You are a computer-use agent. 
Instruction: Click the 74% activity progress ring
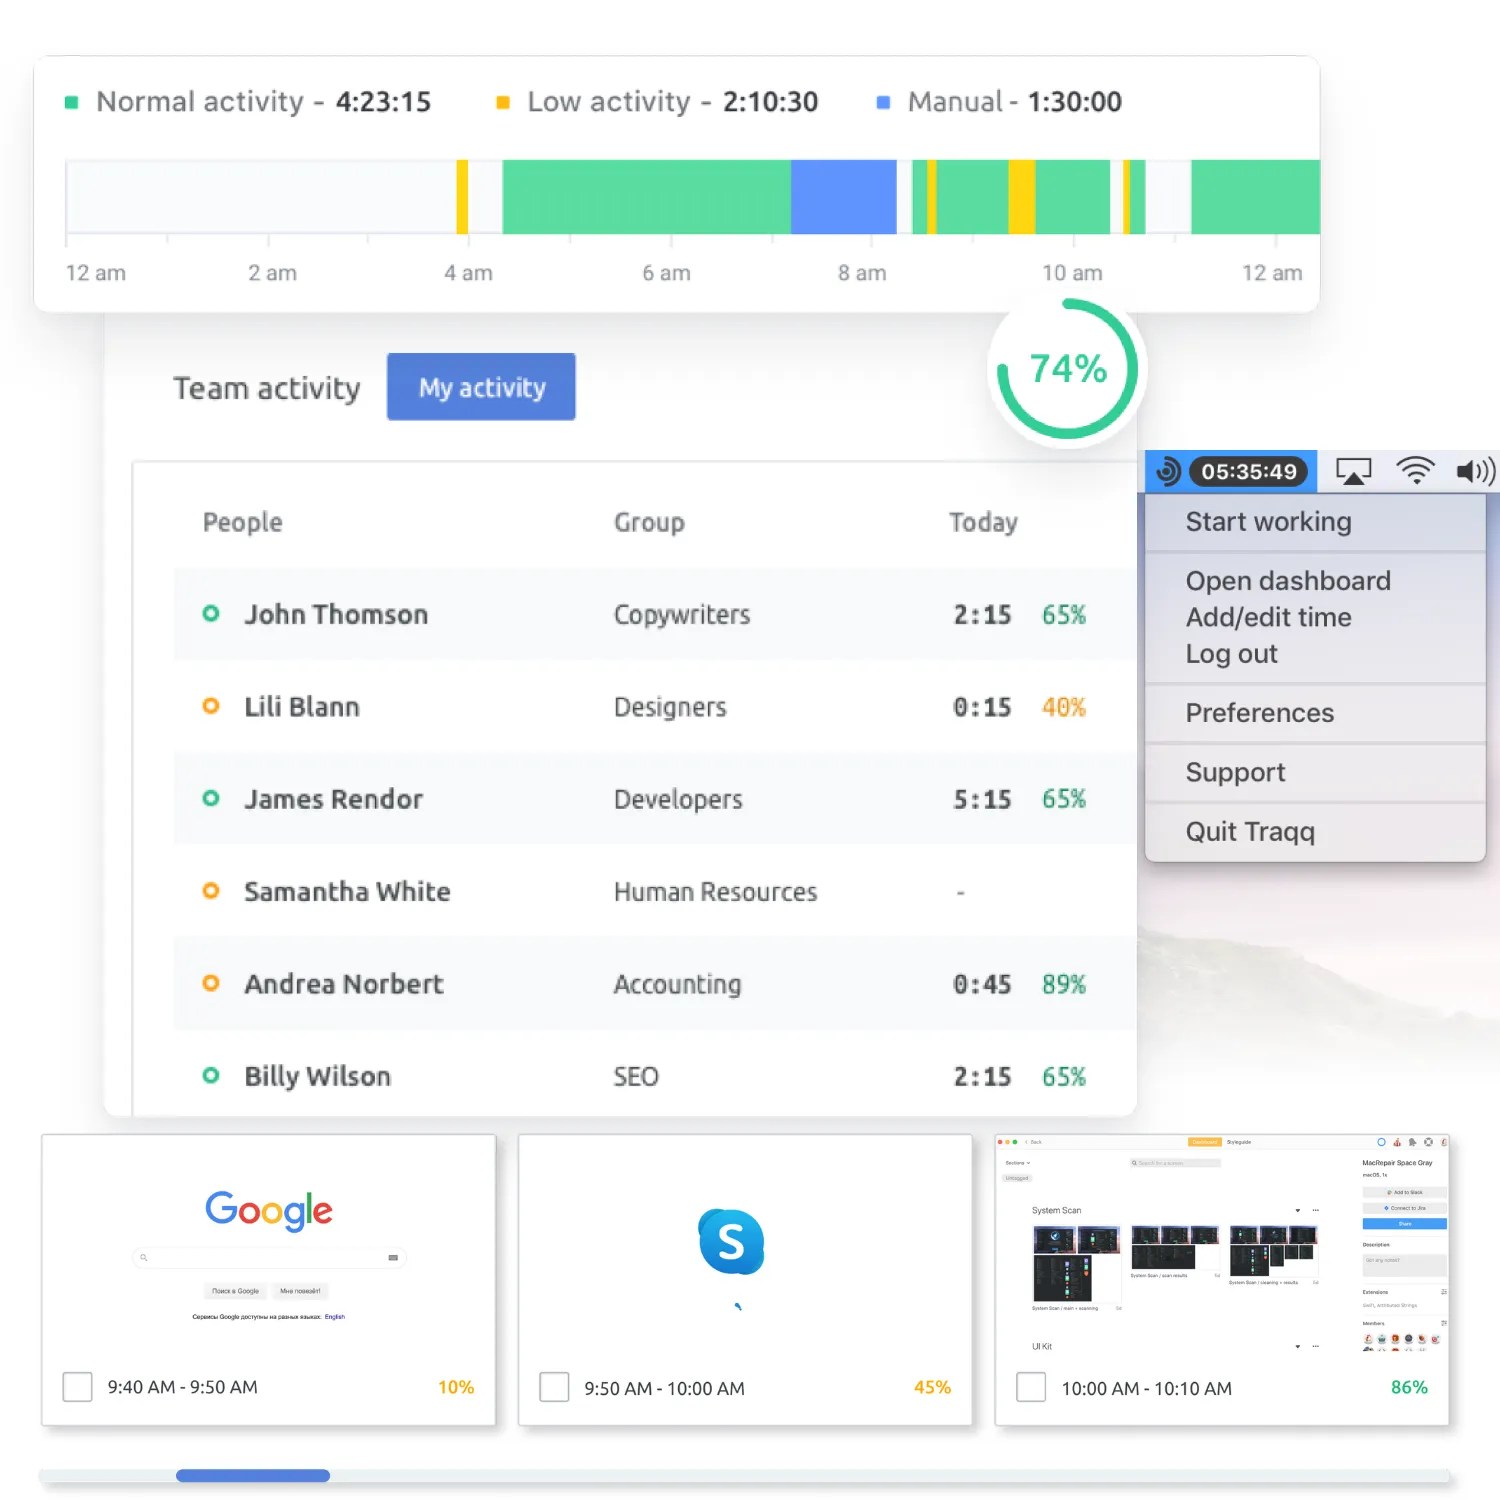click(x=1068, y=369)
